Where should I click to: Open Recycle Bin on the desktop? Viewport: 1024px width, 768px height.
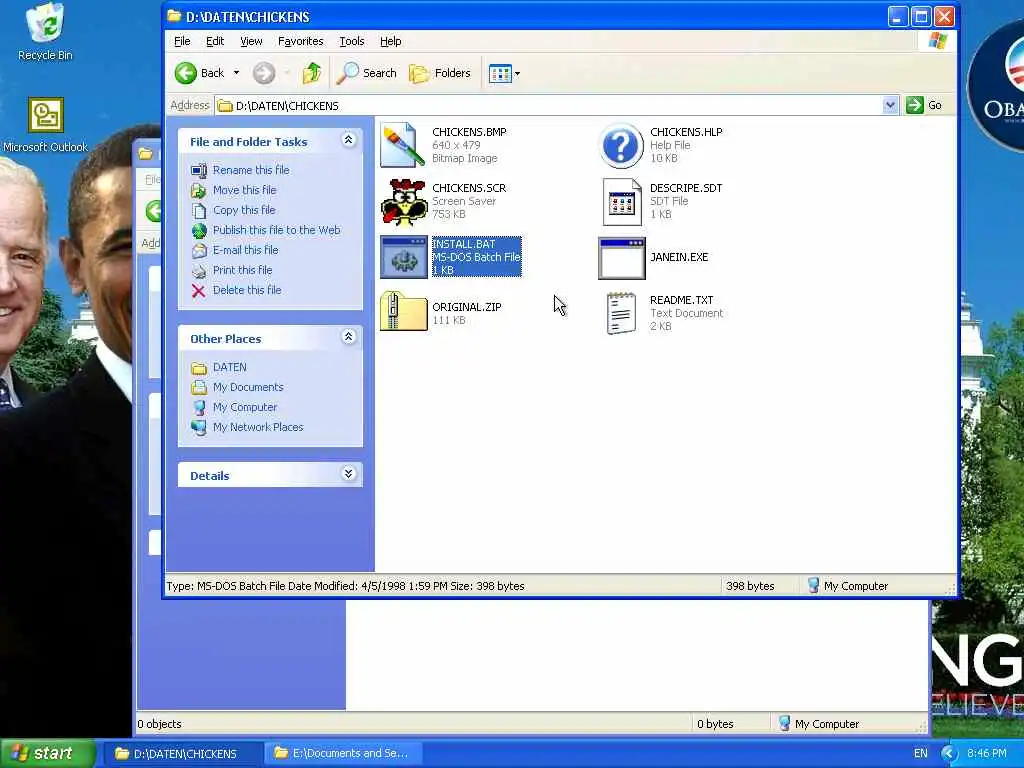45,32
